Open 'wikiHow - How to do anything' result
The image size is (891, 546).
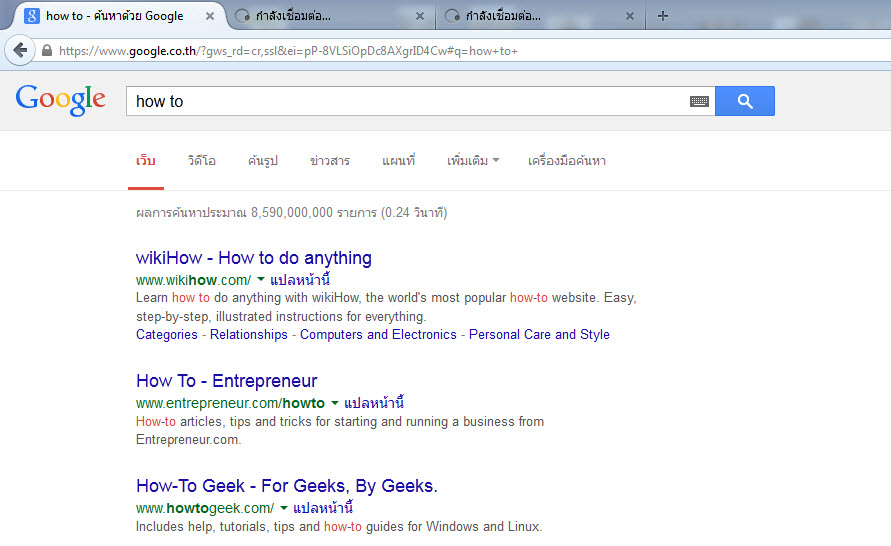pos(253,258)
